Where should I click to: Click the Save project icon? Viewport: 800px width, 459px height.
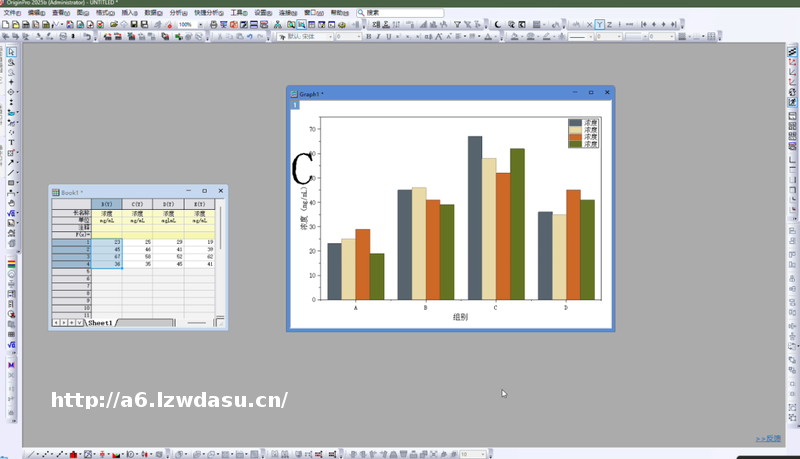[x=134, y=24]
